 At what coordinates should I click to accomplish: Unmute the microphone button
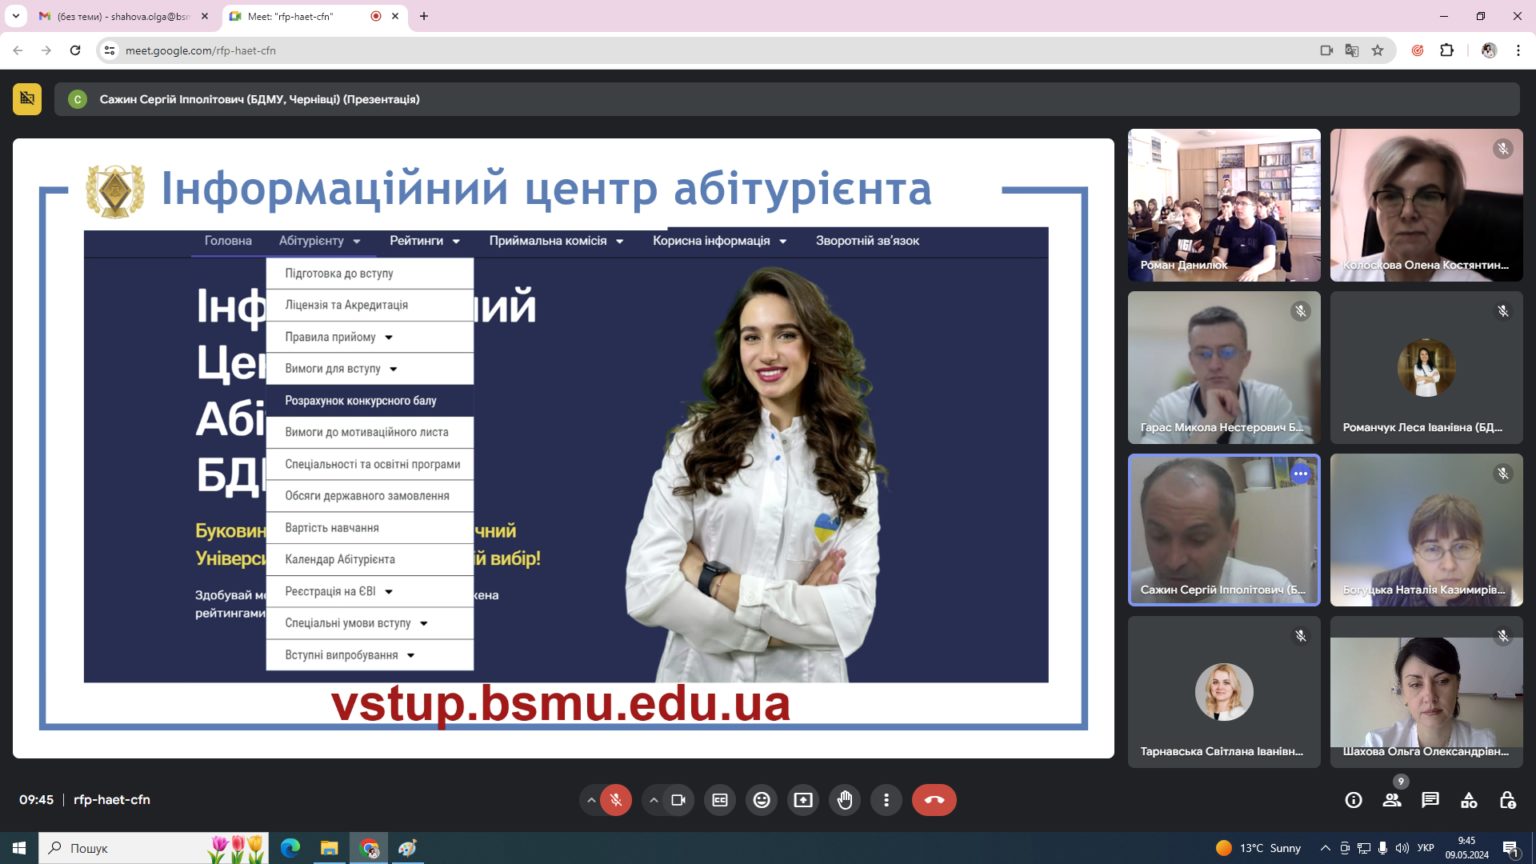(616, 800)
